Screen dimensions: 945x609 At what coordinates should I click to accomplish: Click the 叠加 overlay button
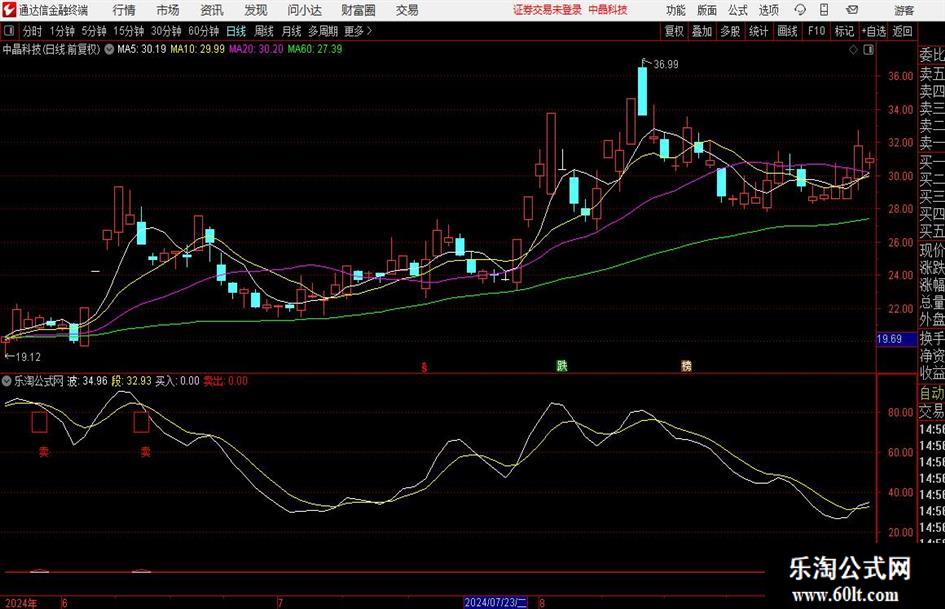(x=702, y=31)
